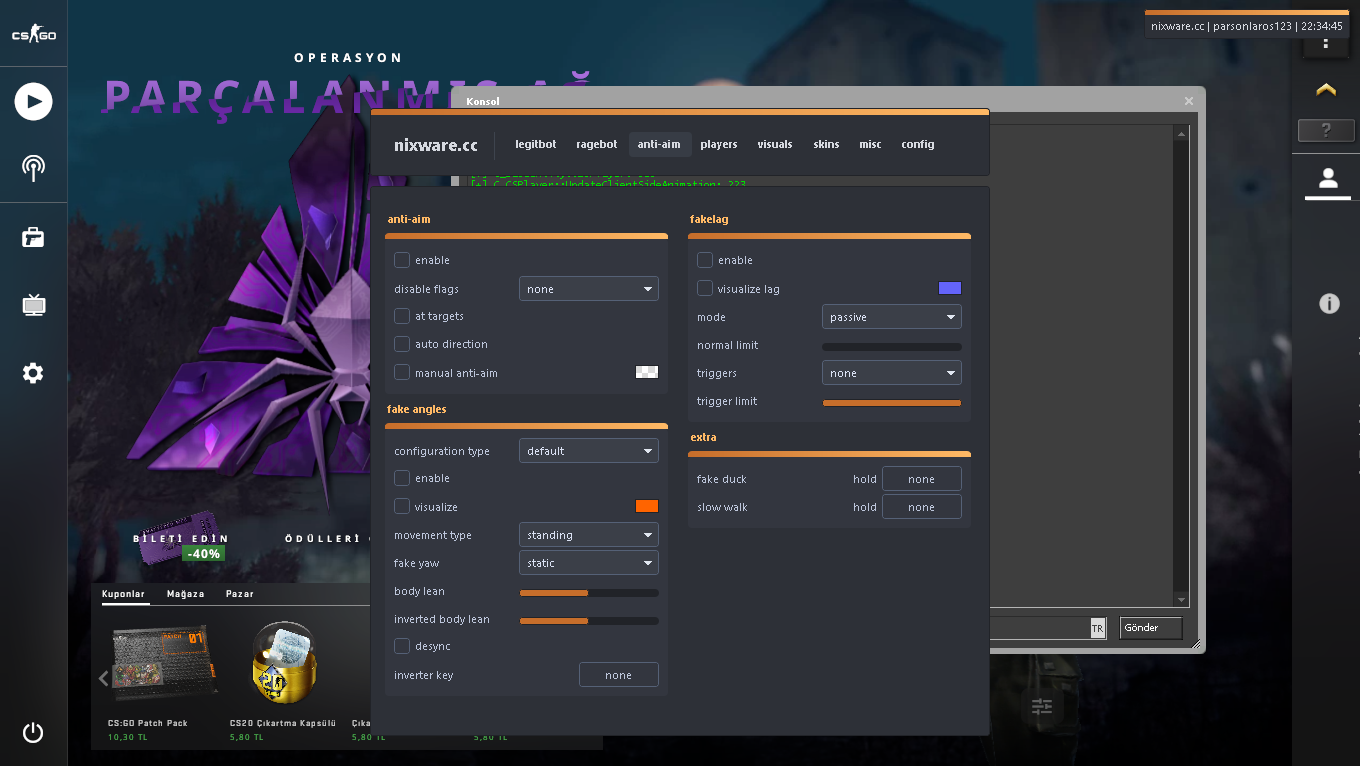Click the power quit icon
The width and height of the screenshot is (1360, 766).
[x=33, y=733]
